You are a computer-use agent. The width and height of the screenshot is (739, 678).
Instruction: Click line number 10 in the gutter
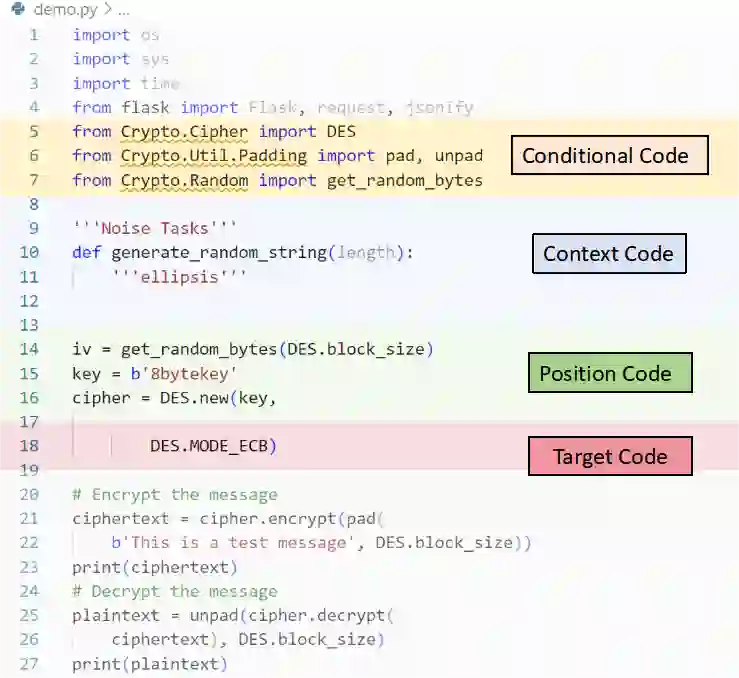[x=29, y=253]
